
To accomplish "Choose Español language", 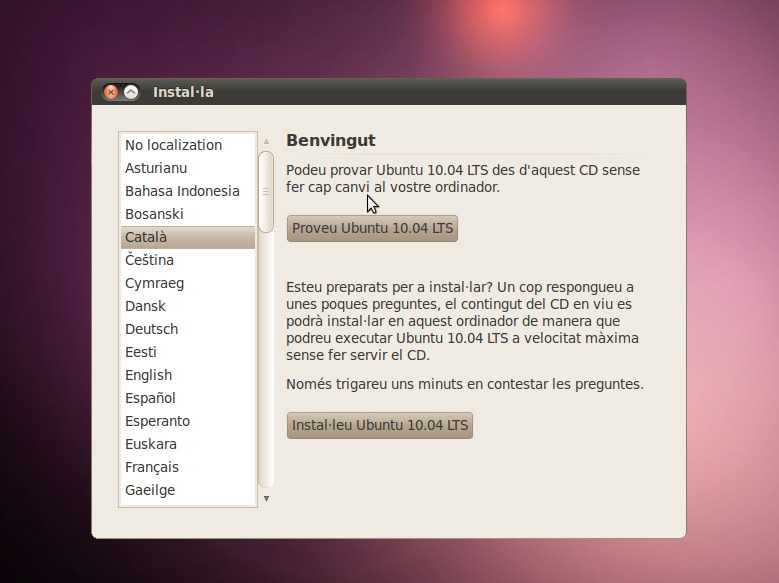I will [x=188, y=398].
